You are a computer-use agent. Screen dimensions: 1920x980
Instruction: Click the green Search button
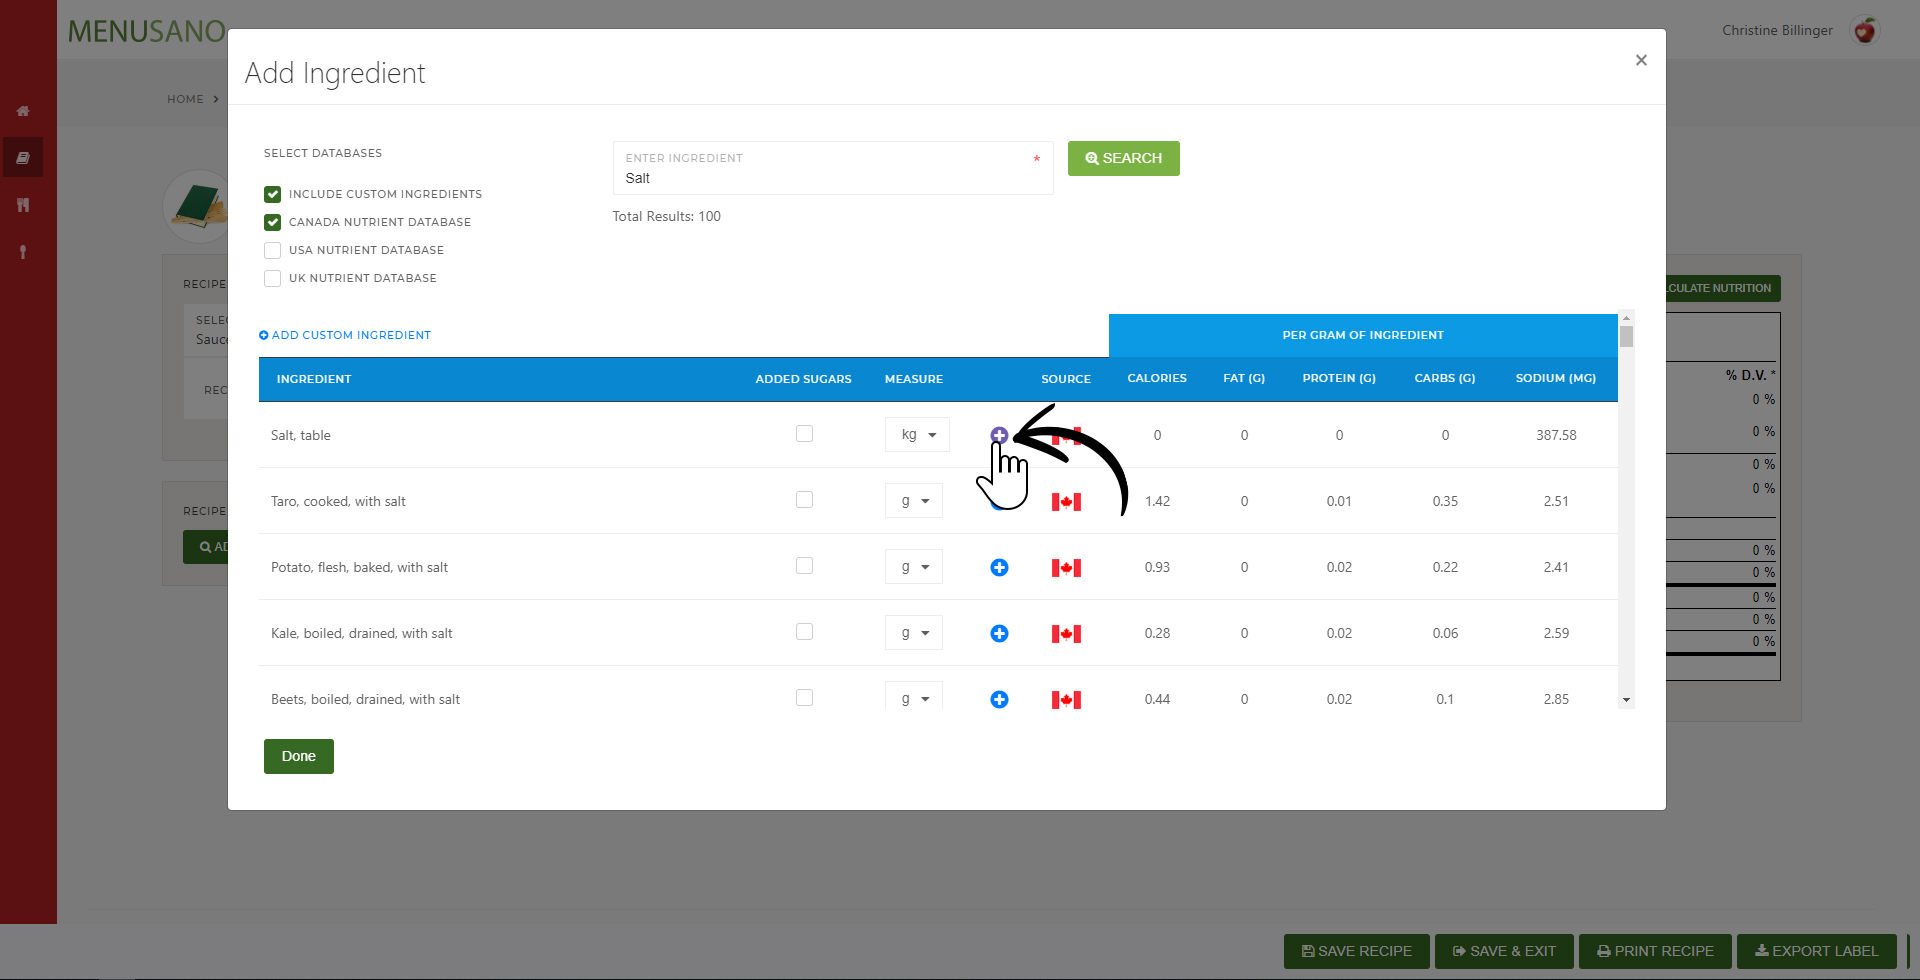pos(1123,158)
